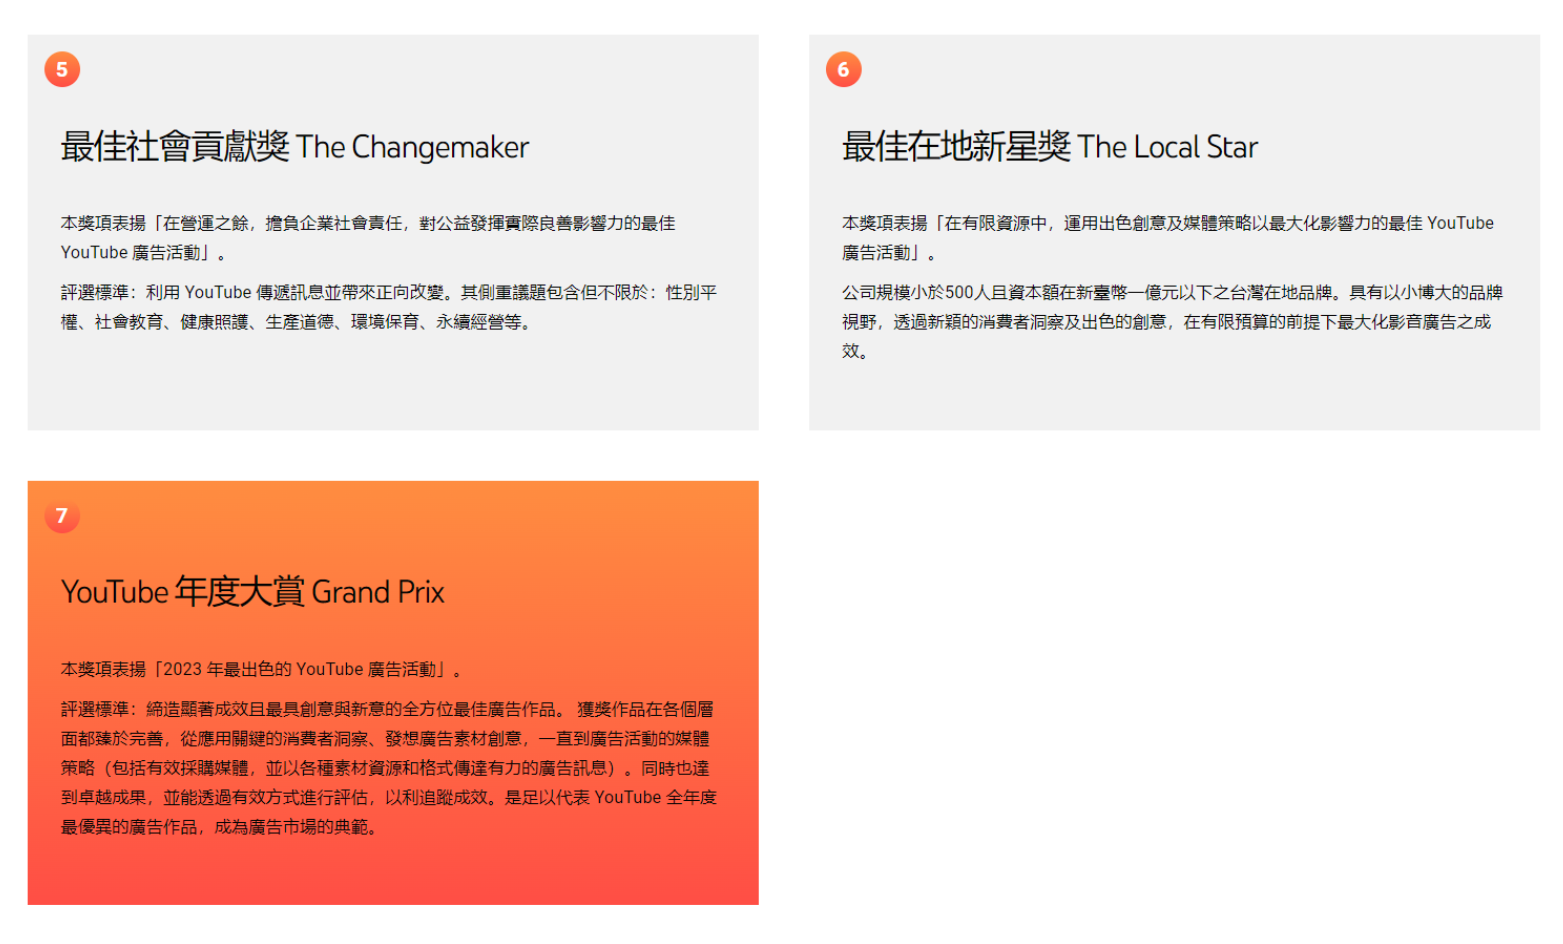Click the line 最優異的廣告作品，成為廣告市場的典範。
The image size is (1563, 944).
[219, 827]
